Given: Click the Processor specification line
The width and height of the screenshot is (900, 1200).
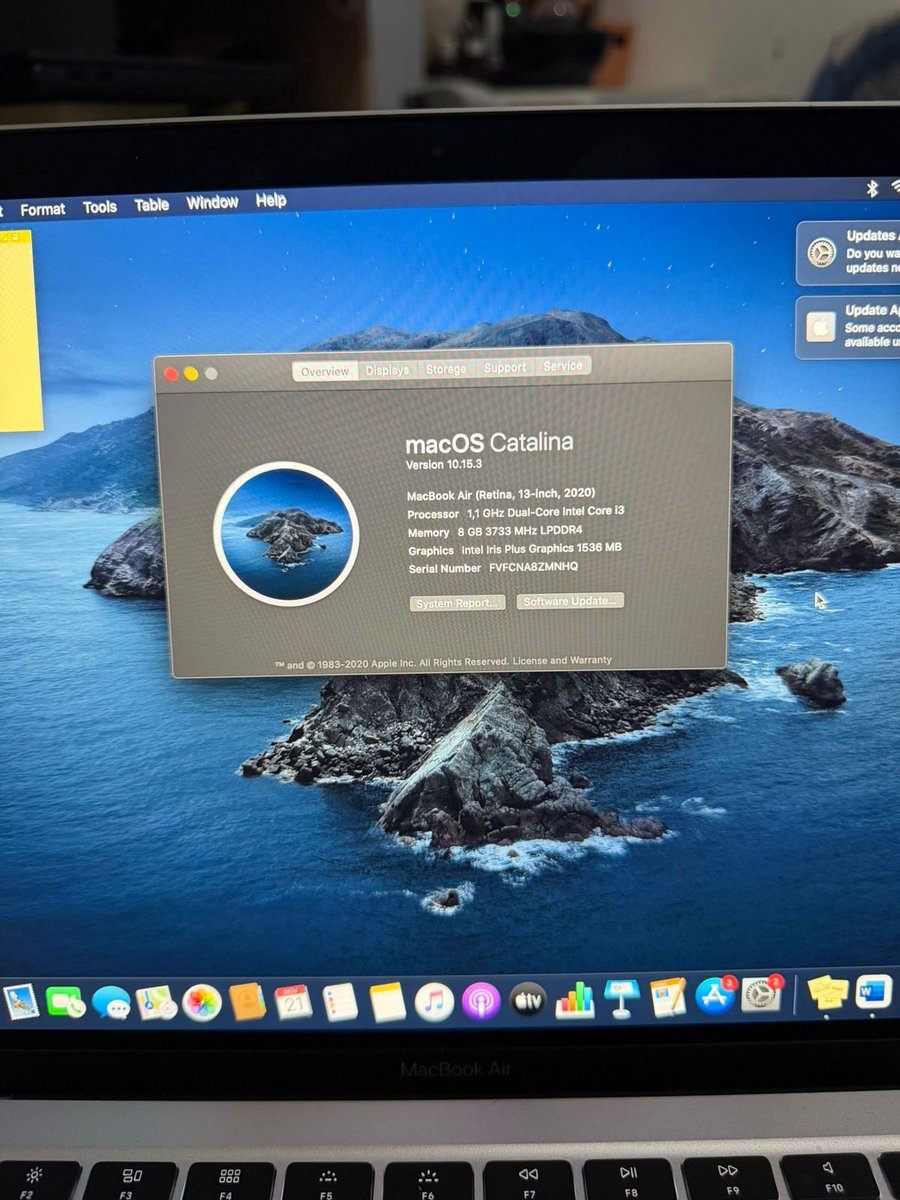Looking at the screenshot, I should click(x=516, y=512).
